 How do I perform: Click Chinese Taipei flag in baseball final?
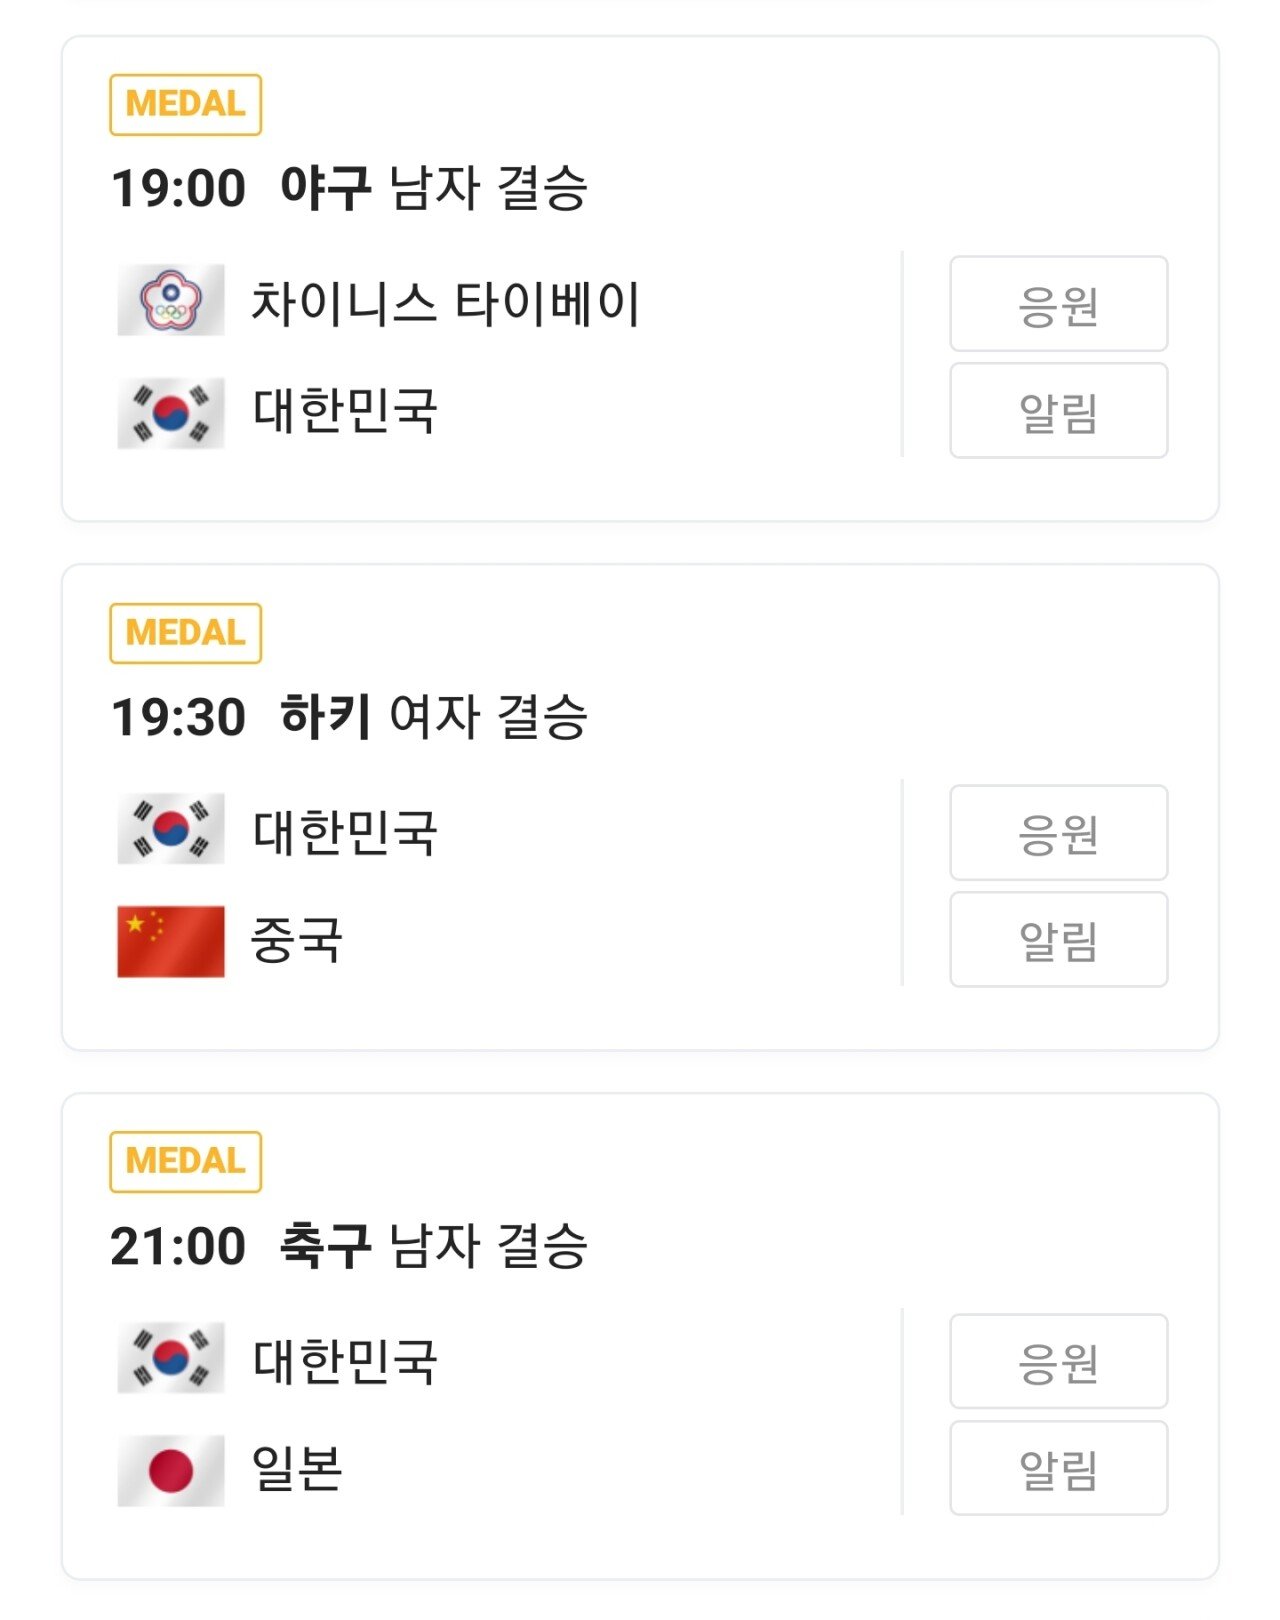pyautogui.click(x=171, y=300)
